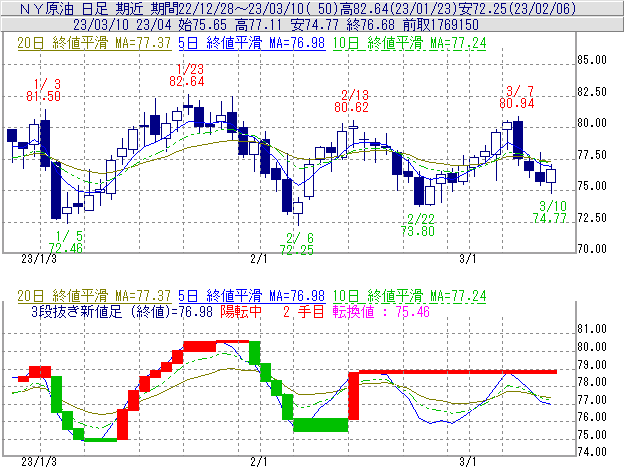Image resolution: width=624 pixels, height=475 pixels.
Task: Click the daily high 高77.11
Action: 259,25
